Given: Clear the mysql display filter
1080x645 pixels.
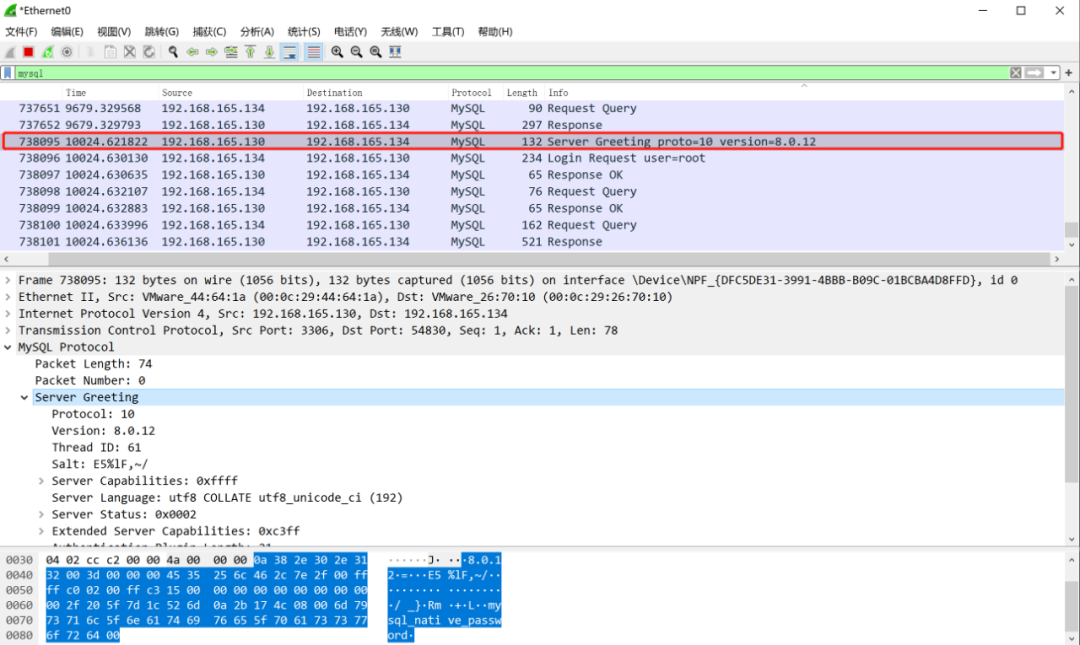Looking at the screenshot, I should [x=1016, y=73].
